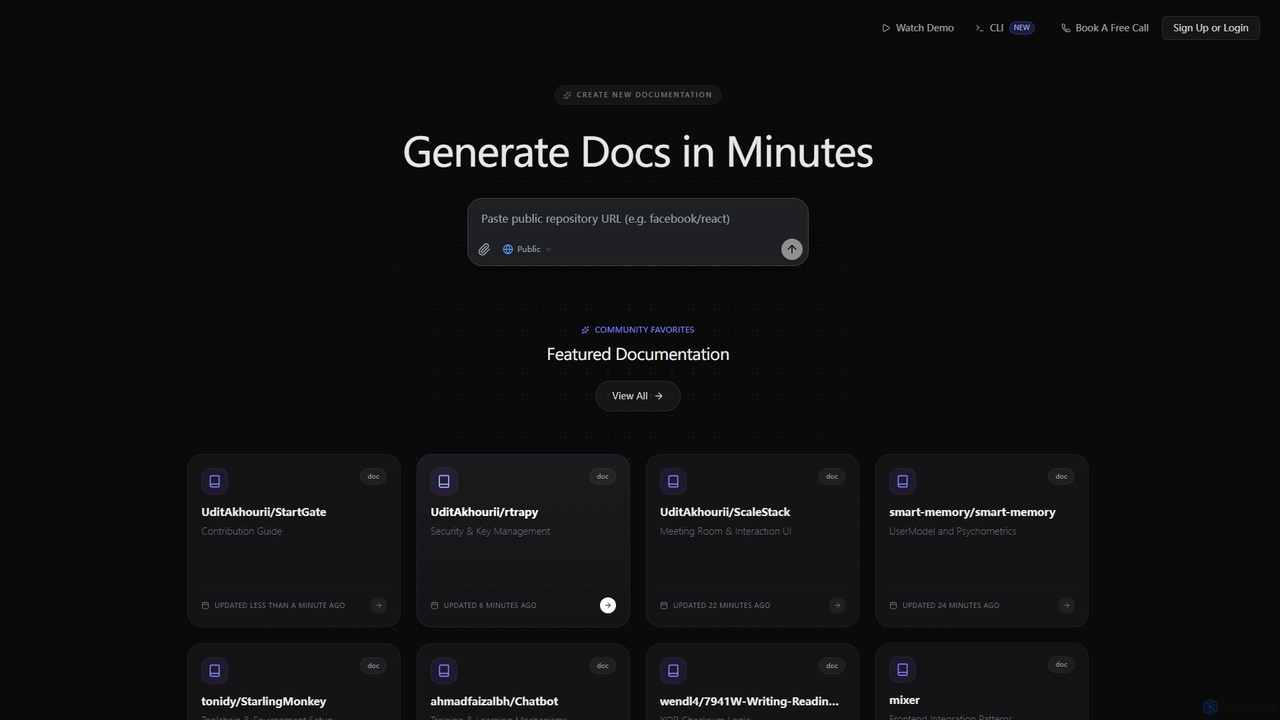The image size is (1280, 720).
Task: Click the arrow on the smart-memory card
Action: [x=1066, y=605]
